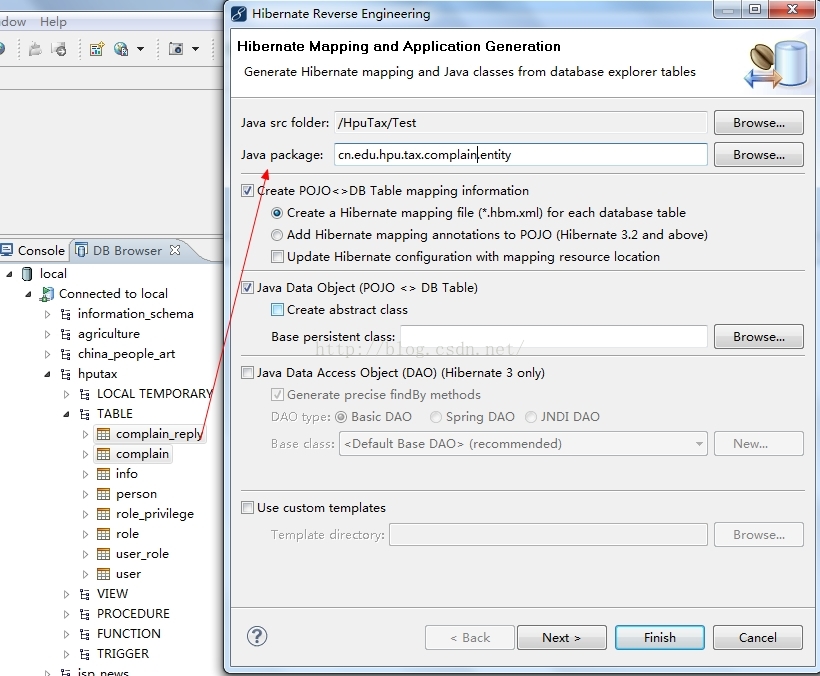Expand the LOCAL TEMPORARY node
Image resolution: width=820 pixels, height=676 pixels.
point(66,394)
